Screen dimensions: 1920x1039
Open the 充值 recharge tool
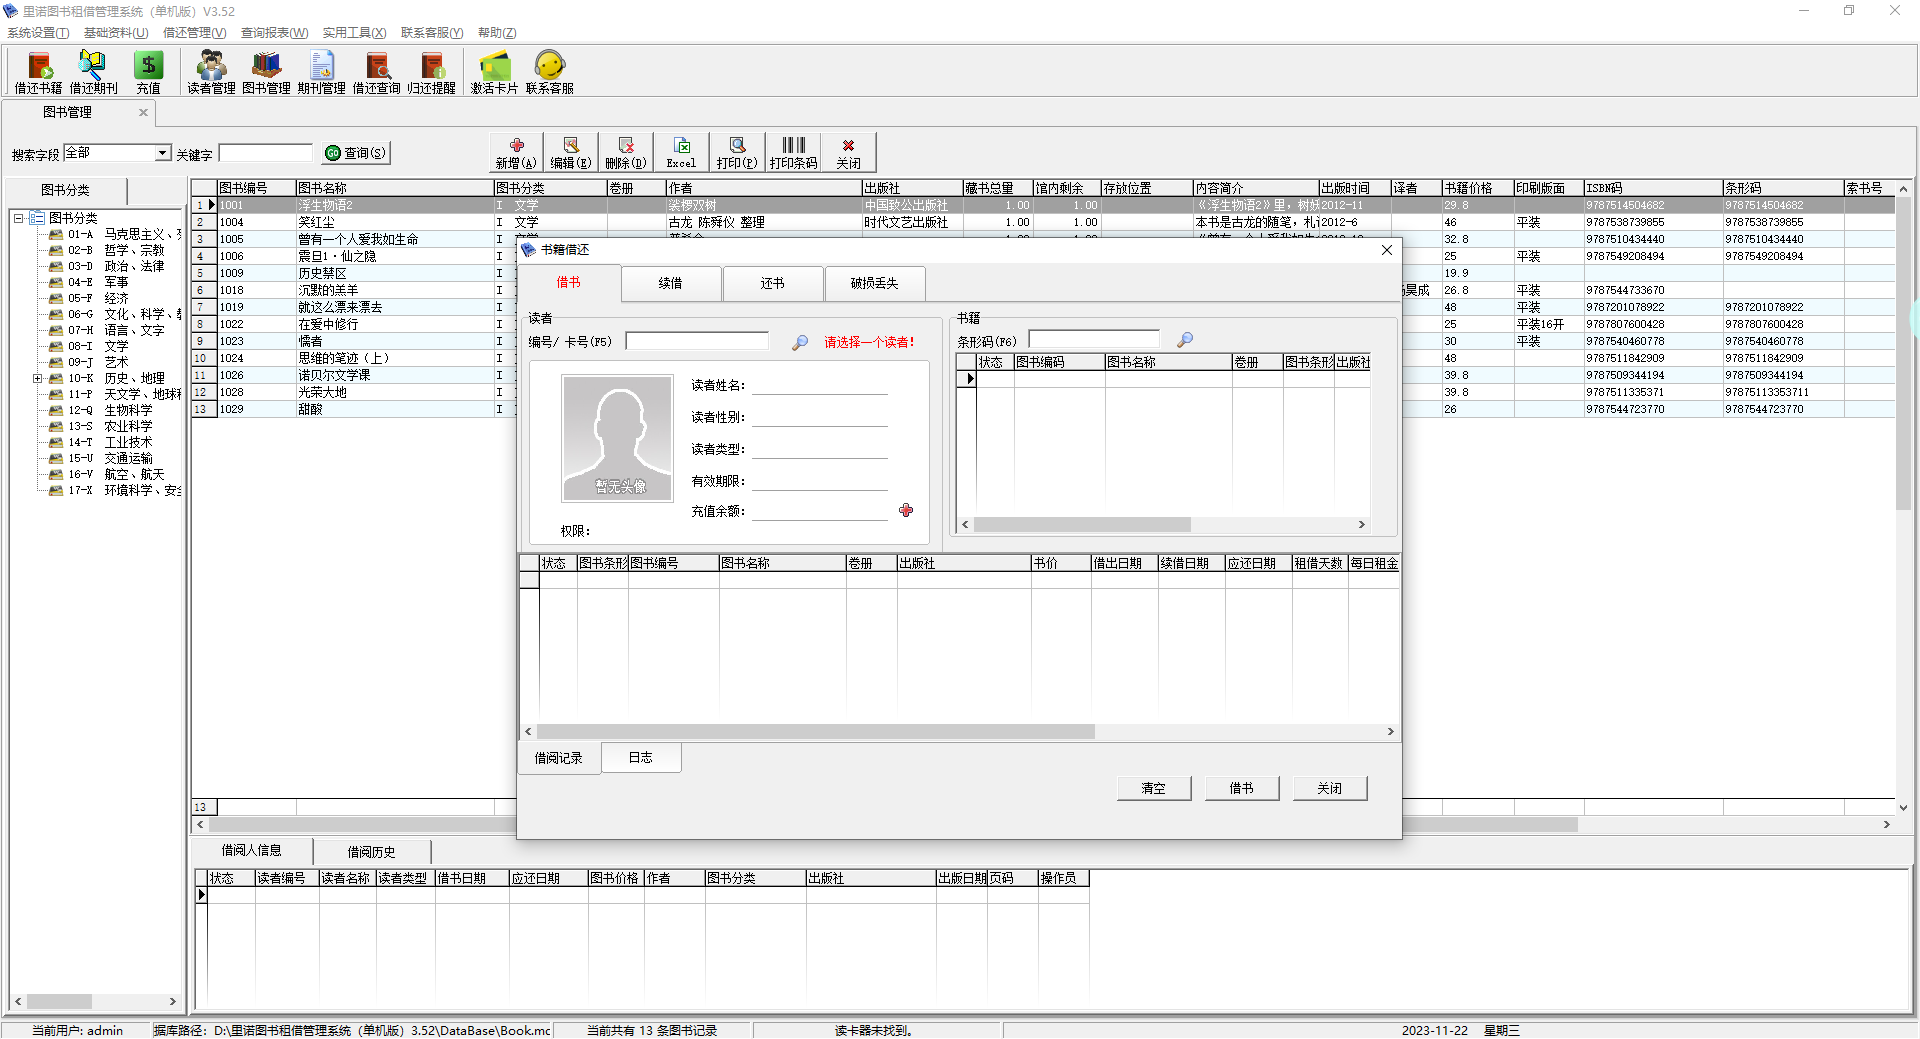tap(148, 72)
